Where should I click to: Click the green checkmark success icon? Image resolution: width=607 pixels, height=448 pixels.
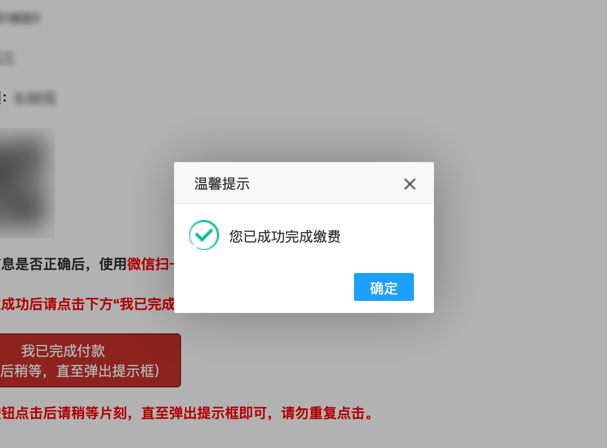pyautogui.click(x=204, y=235)
